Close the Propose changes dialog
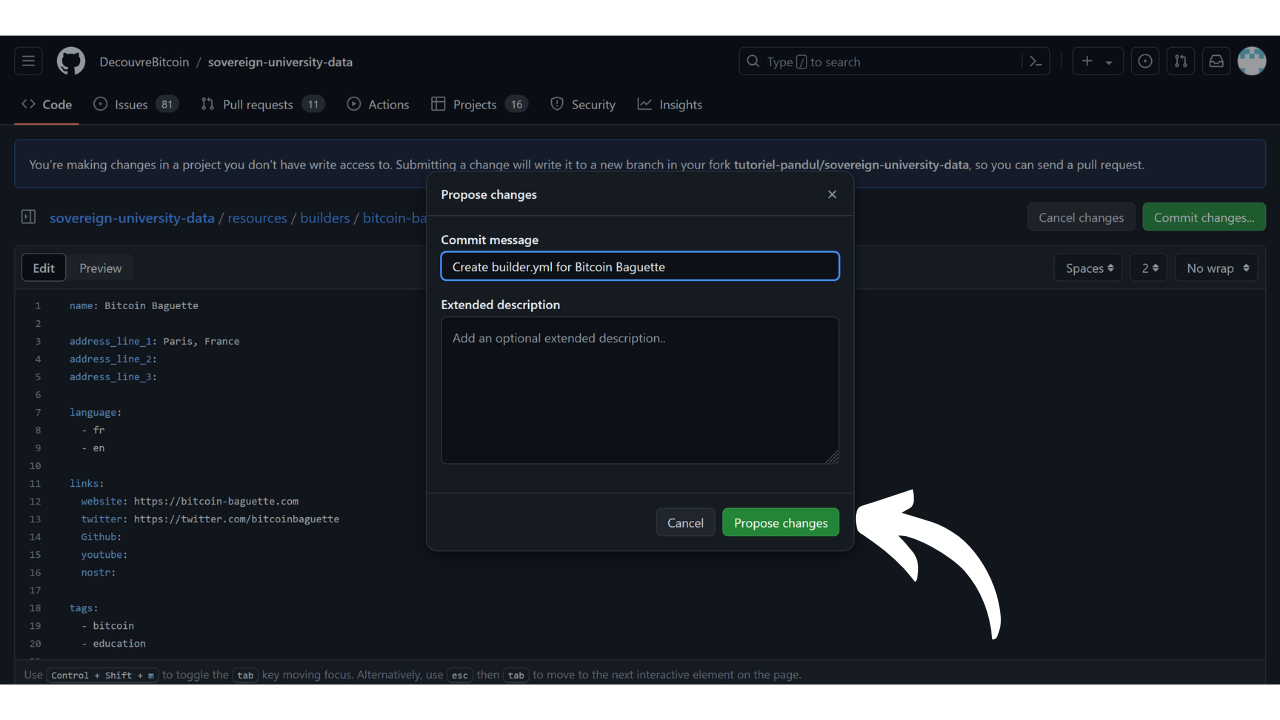Image resolution: width=1280 pixels, height=720 pixels. [832, 194]
